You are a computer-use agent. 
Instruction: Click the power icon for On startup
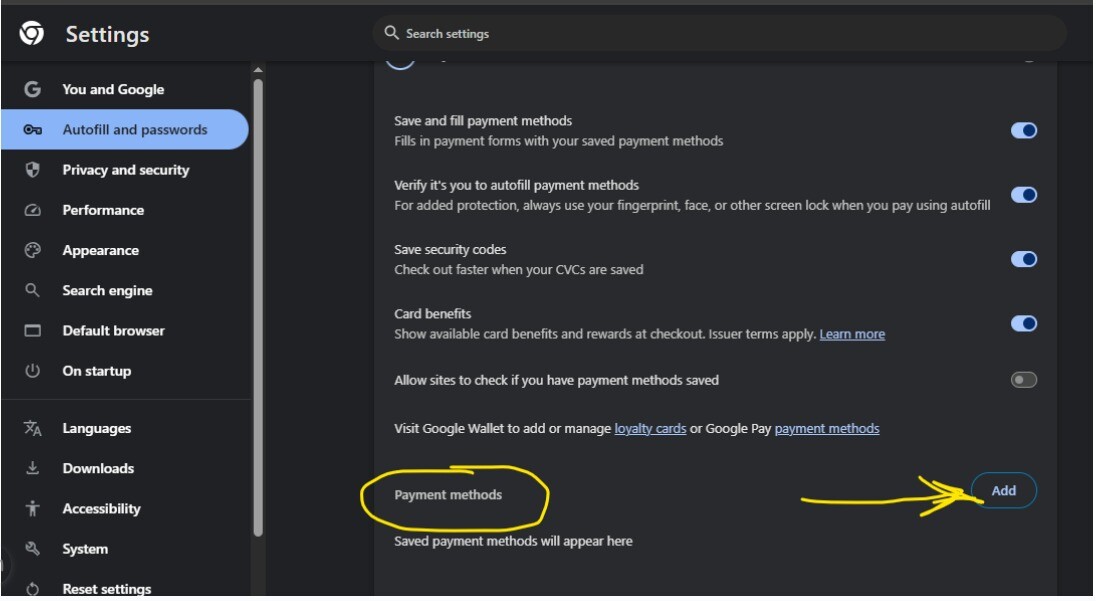point(32,371)
